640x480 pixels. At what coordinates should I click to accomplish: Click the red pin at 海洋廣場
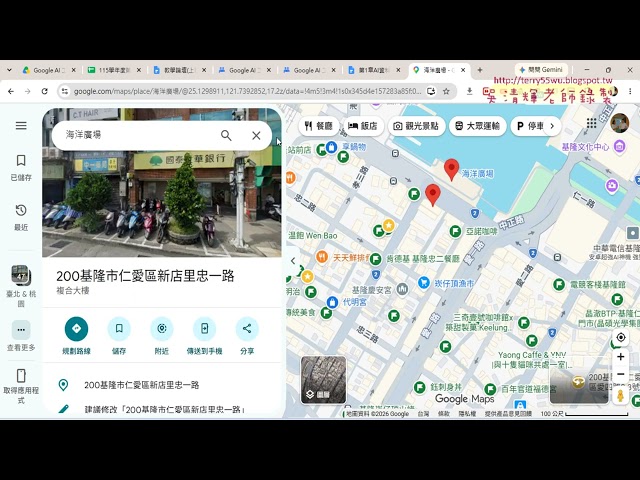pos(451,169)
